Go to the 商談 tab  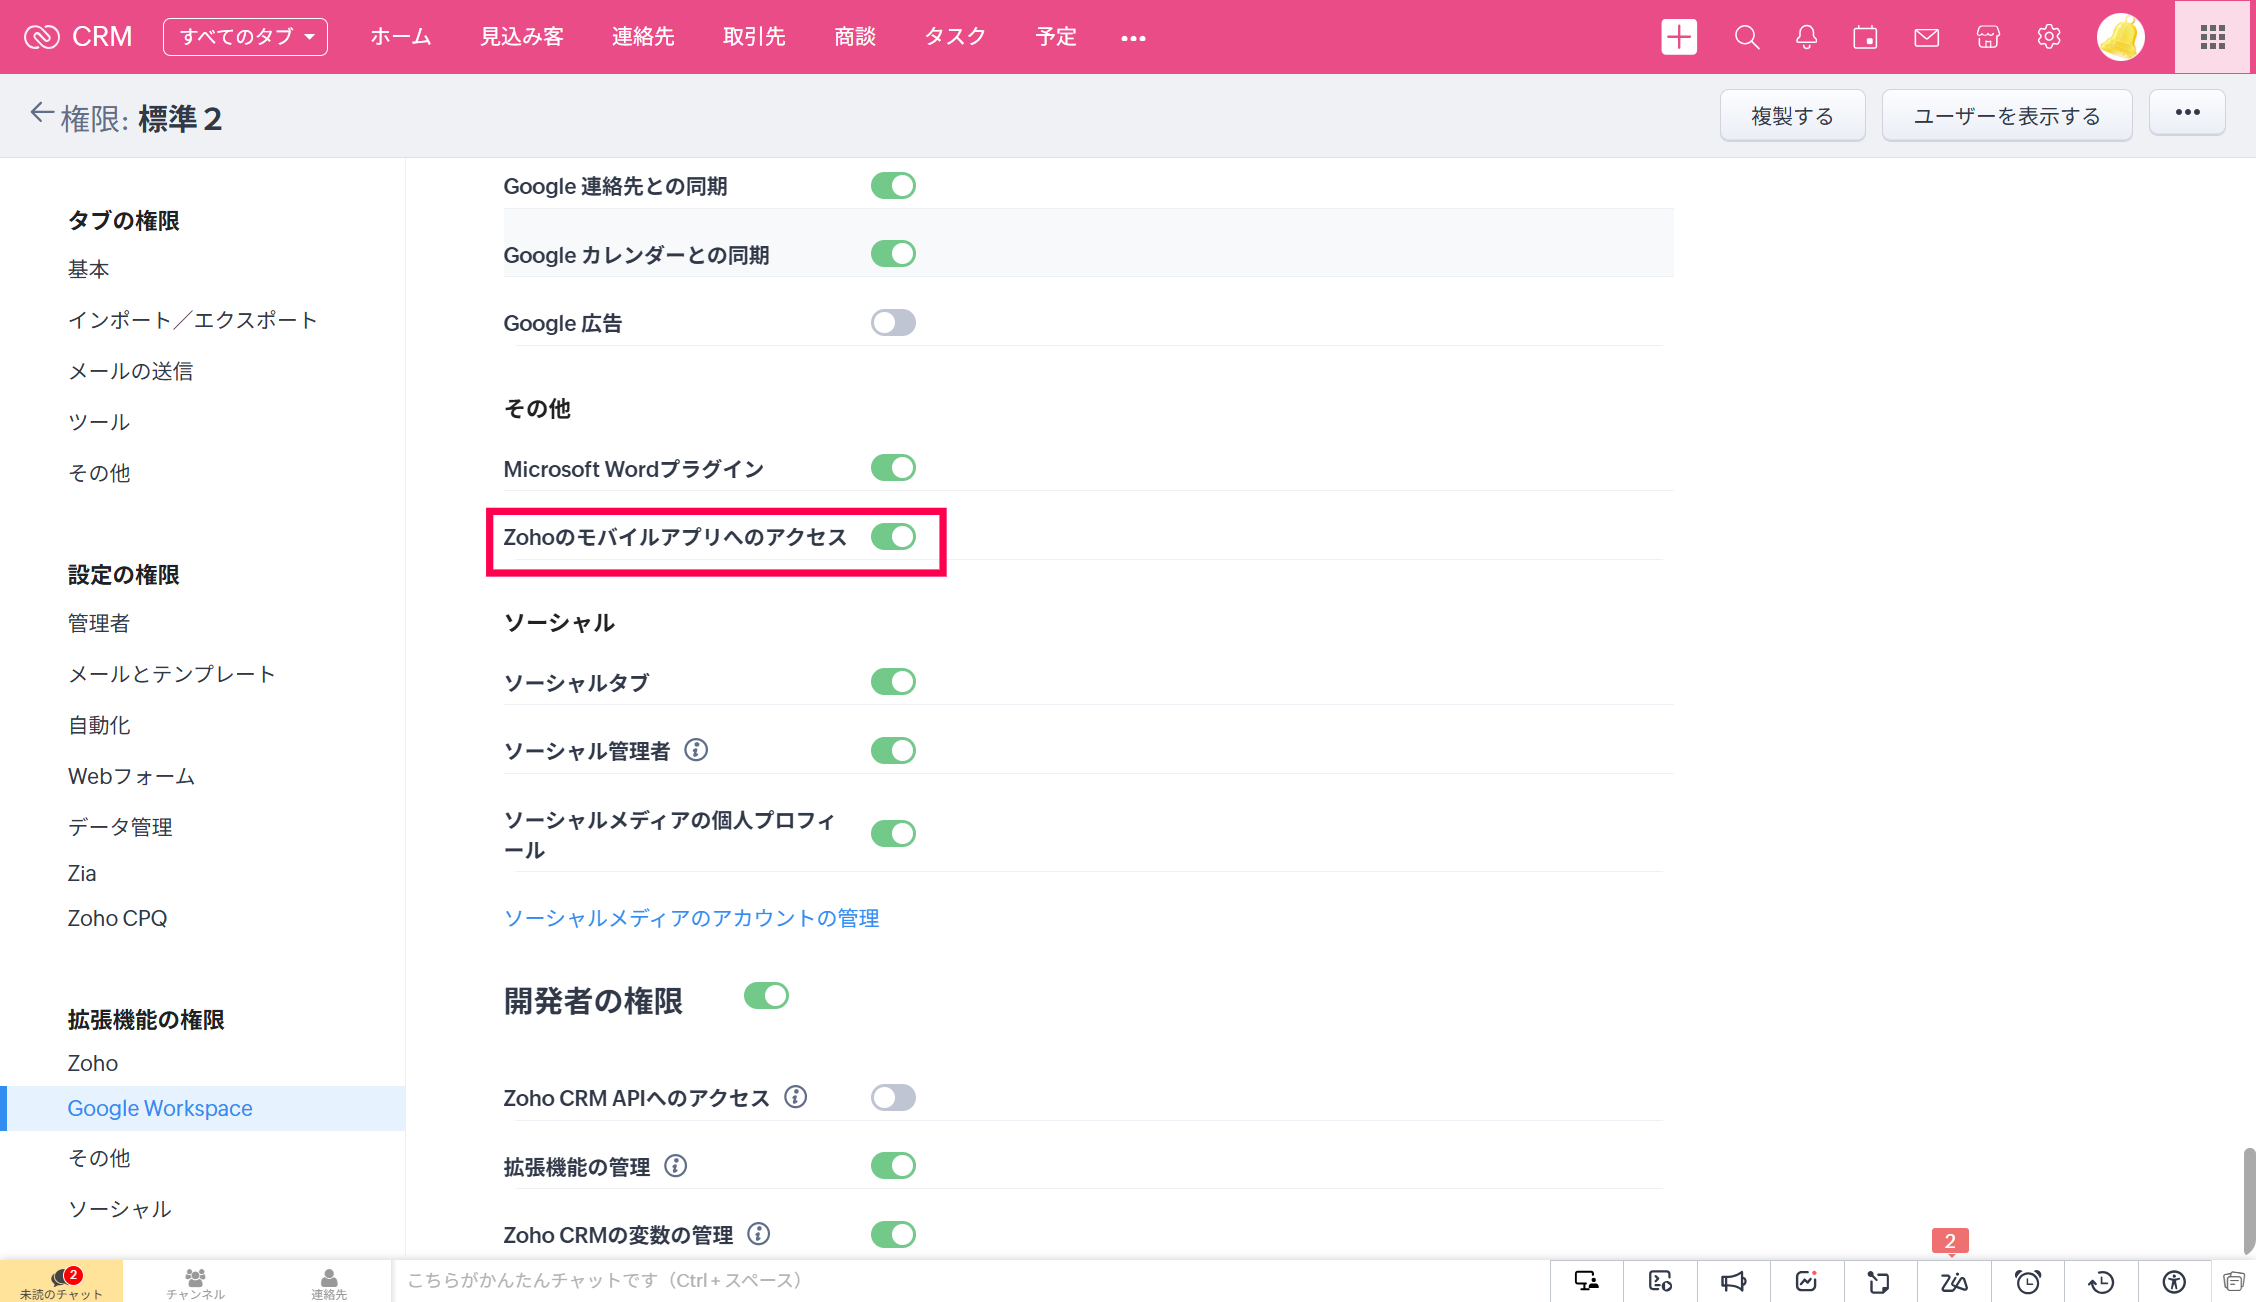[x=855, y=37]
